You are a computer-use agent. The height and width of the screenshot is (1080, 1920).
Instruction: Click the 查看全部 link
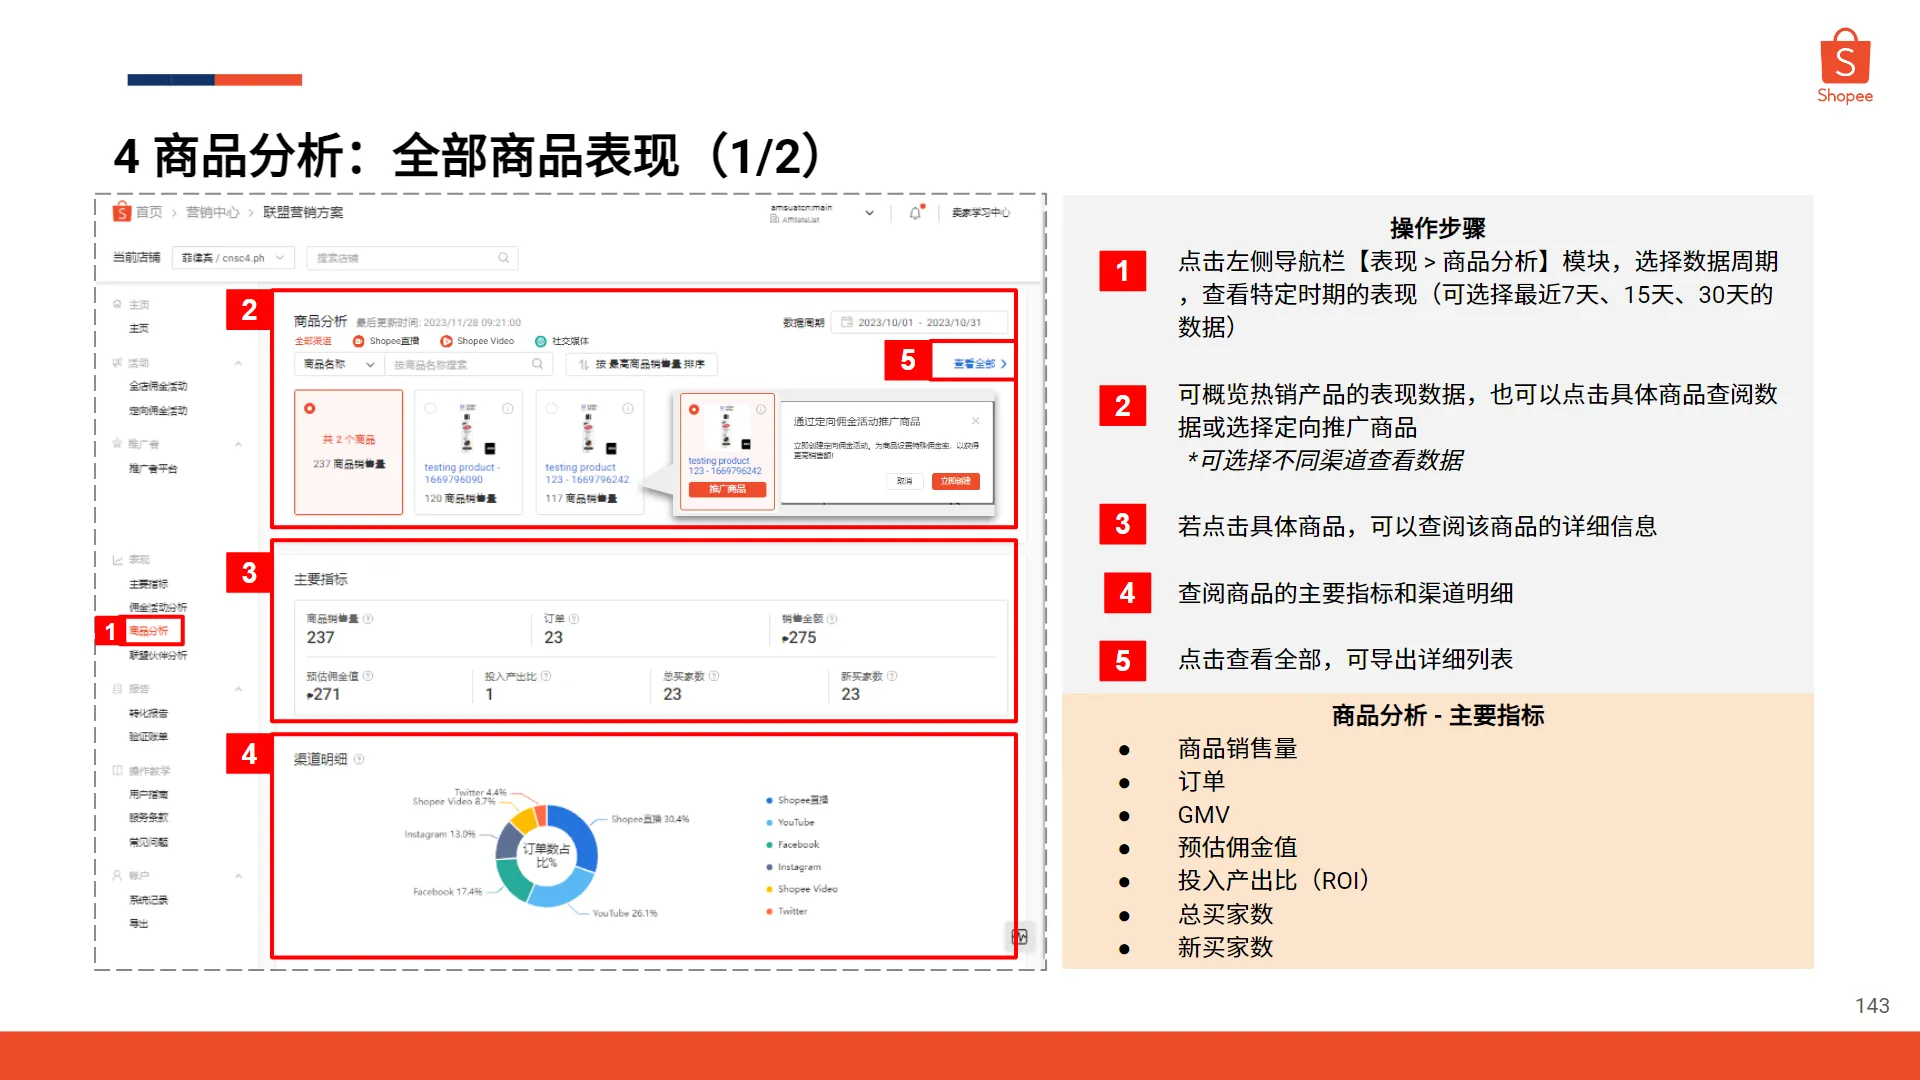[x=976, y=363]
